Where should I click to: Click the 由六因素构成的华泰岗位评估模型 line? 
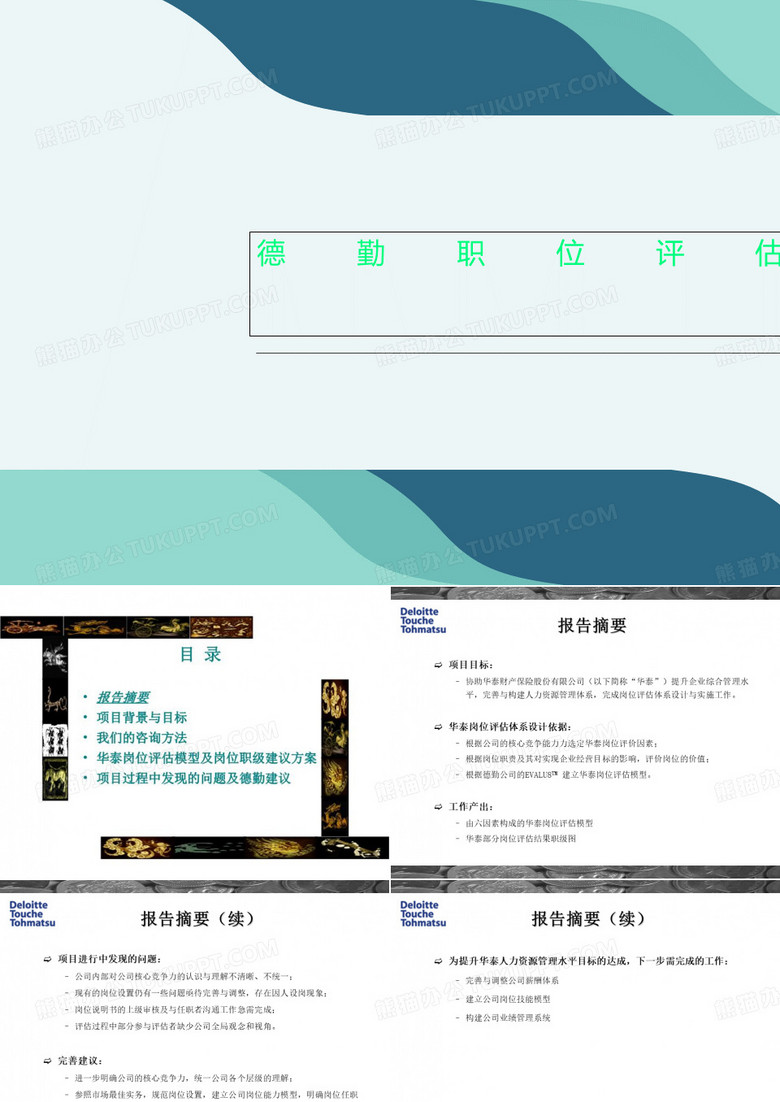pos(529,823)
